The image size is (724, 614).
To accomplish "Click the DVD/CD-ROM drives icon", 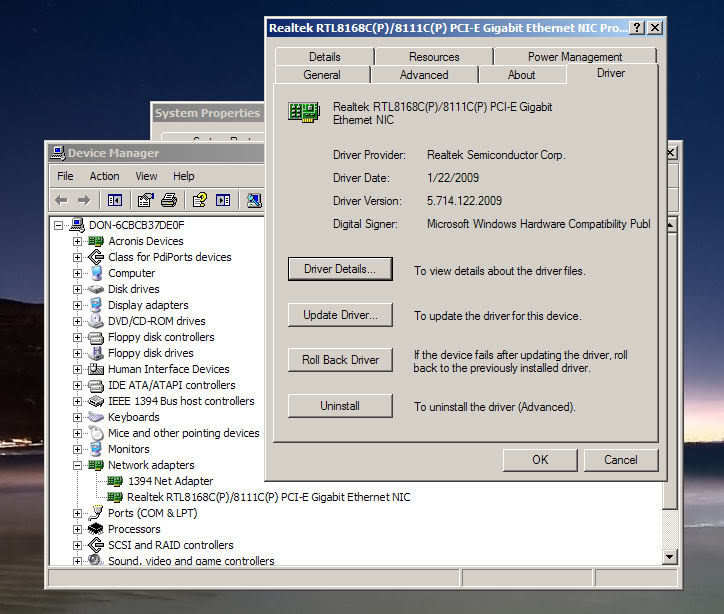I will point(96,320).
